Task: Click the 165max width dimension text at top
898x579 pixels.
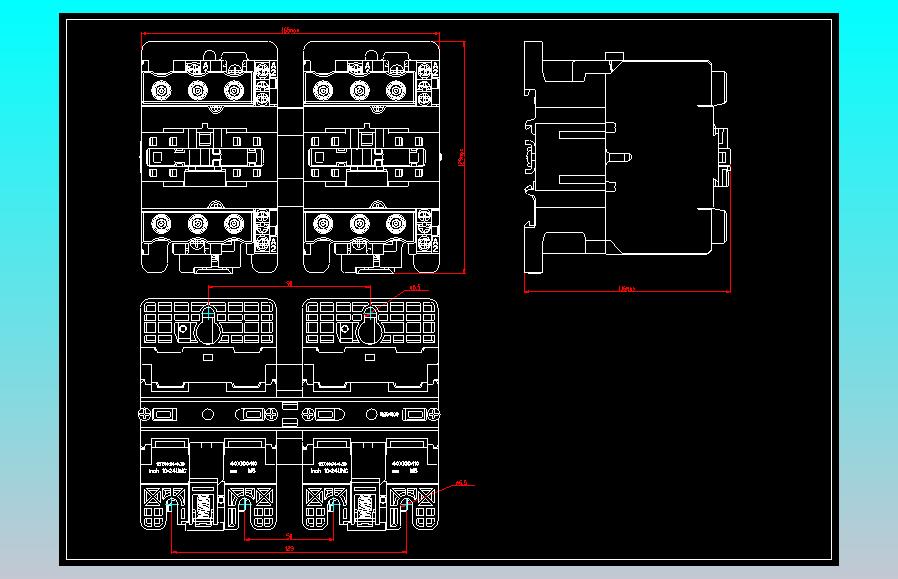Action: point(290,30)
